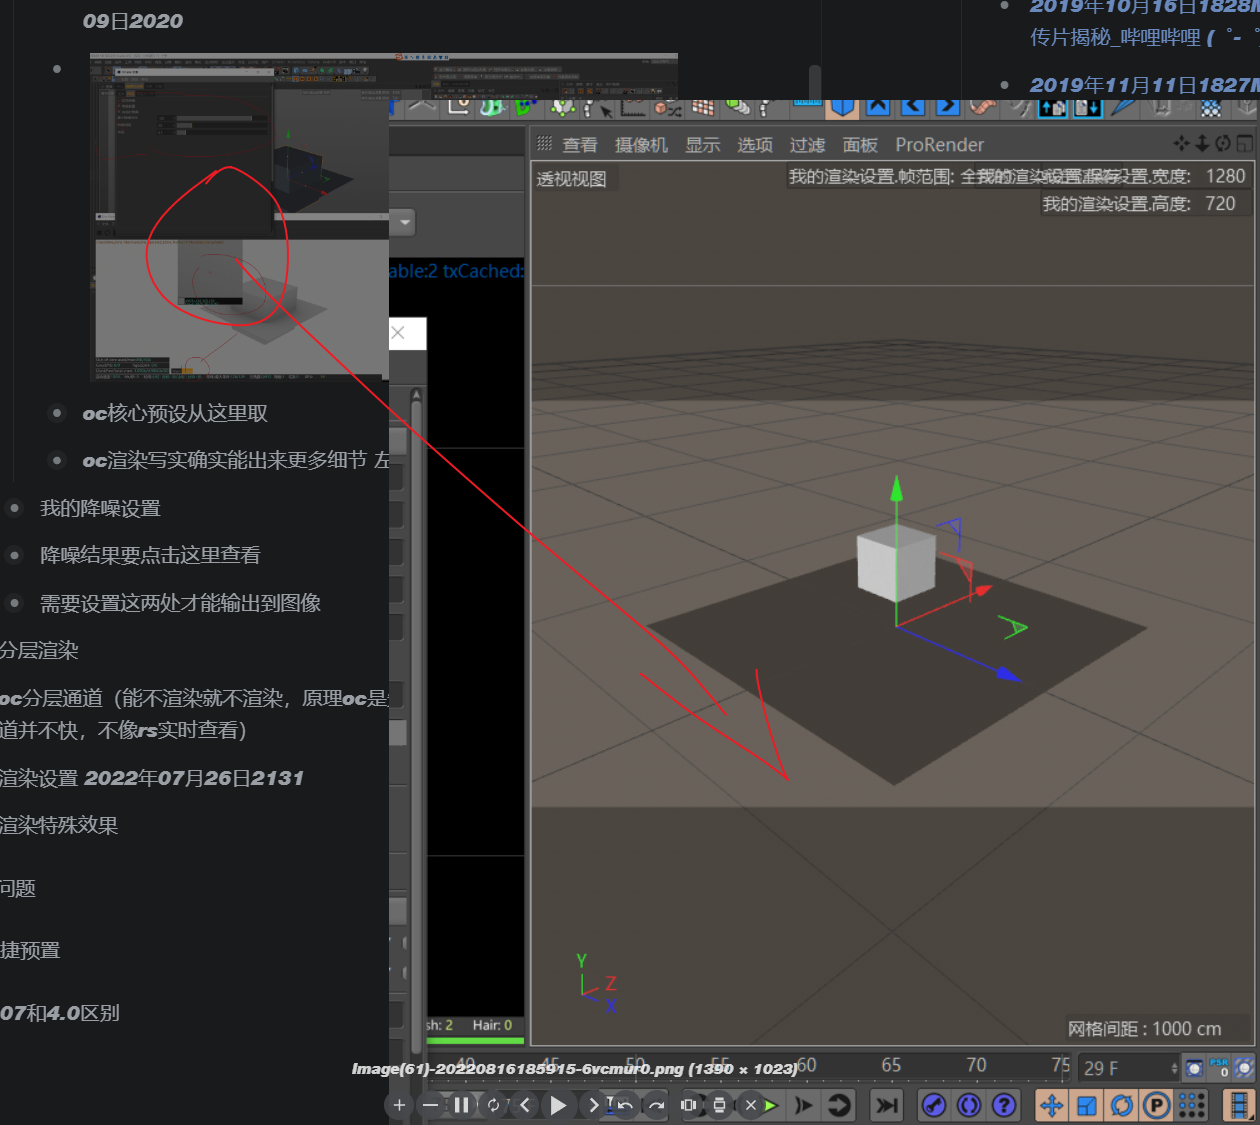
Task: Select the note item 降噪结果要点击这里查看
Action: pos(150,555)
